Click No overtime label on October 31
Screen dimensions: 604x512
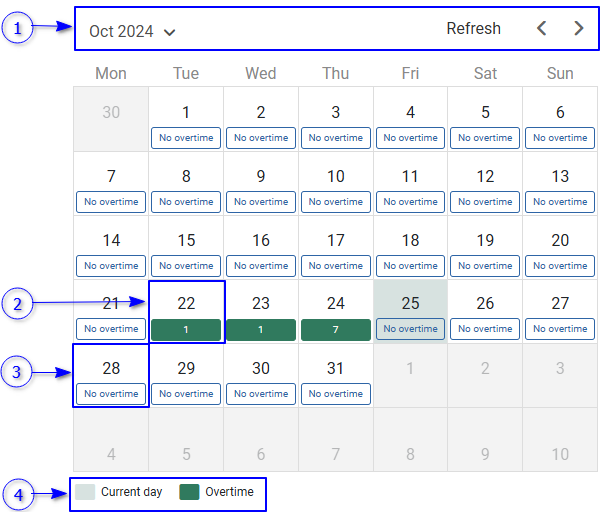[x=336, y=394]
